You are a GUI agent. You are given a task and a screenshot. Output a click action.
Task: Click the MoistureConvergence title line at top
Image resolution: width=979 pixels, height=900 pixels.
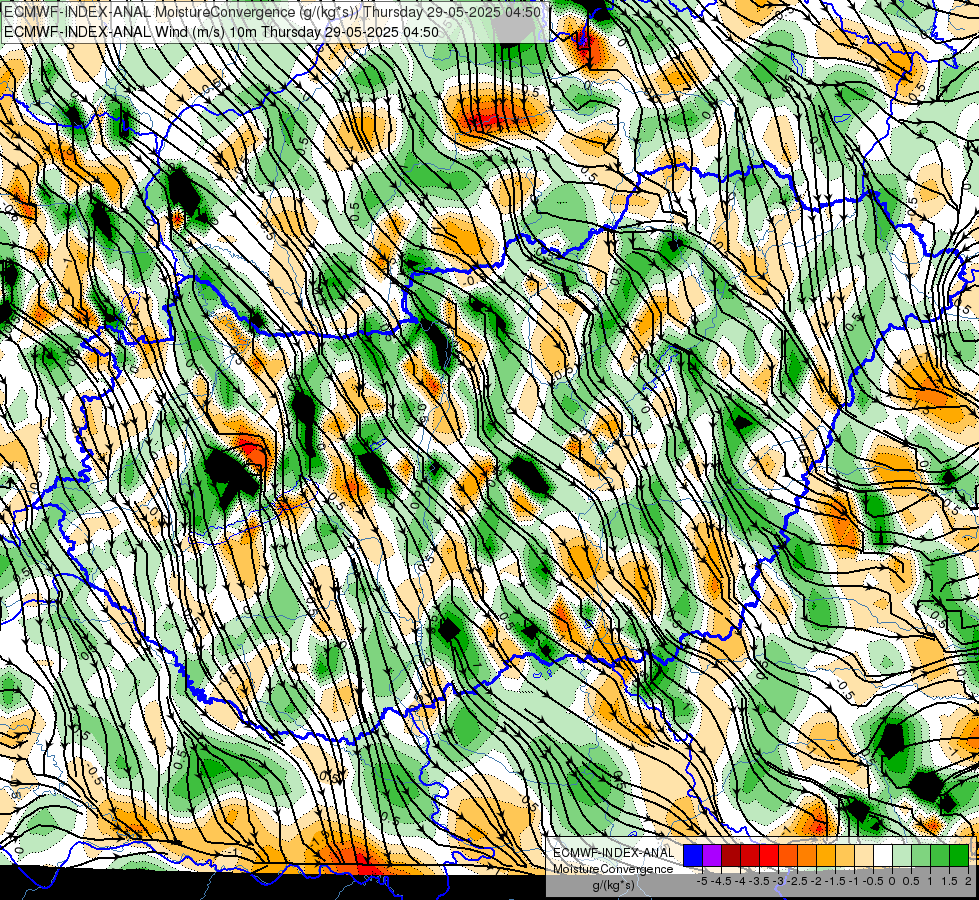coord(272,12)
